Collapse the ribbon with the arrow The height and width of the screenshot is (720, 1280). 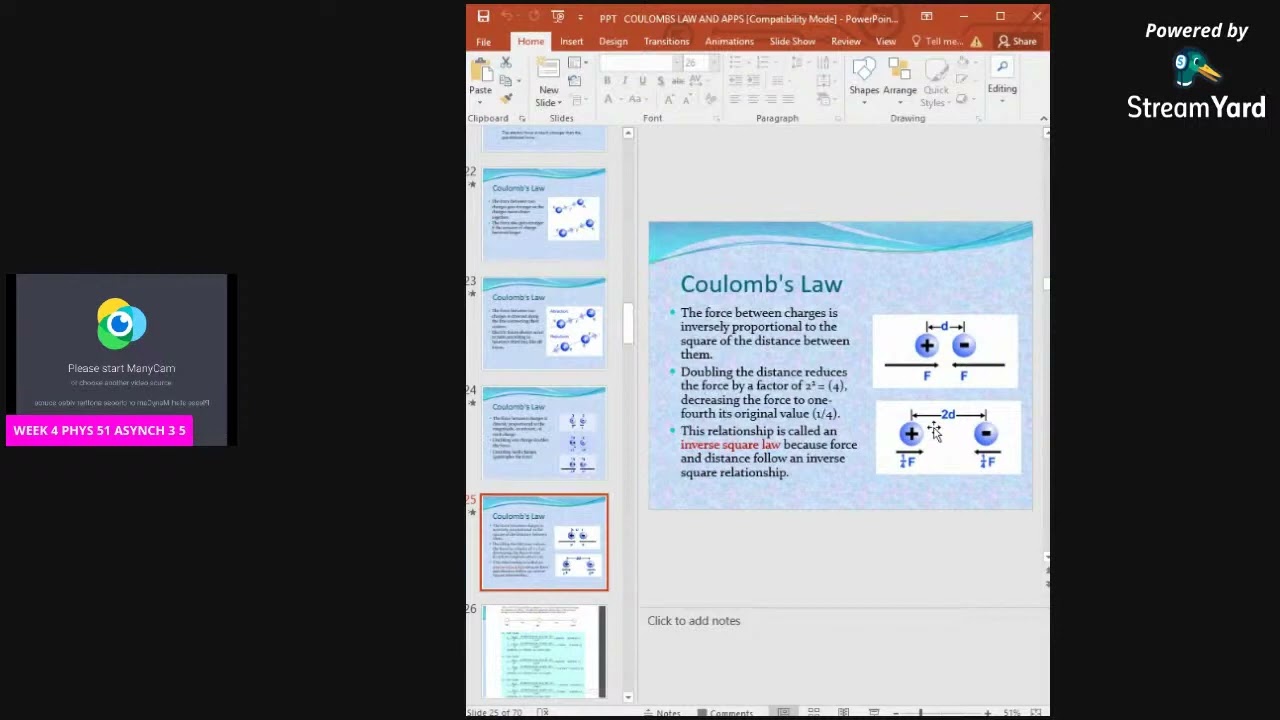1043,118
